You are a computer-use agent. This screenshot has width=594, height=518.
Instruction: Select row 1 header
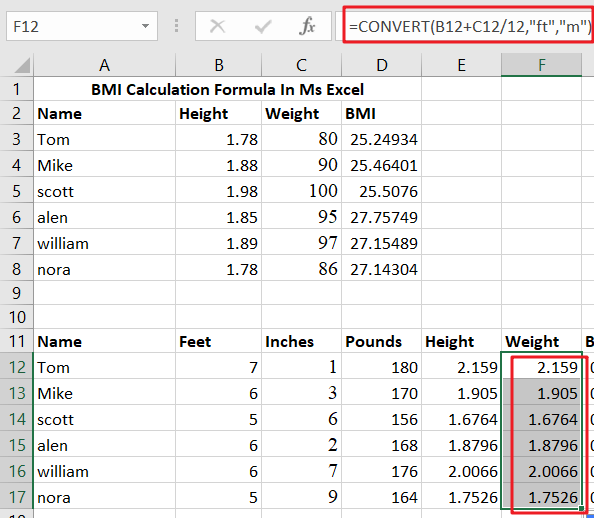click(16, 89)
